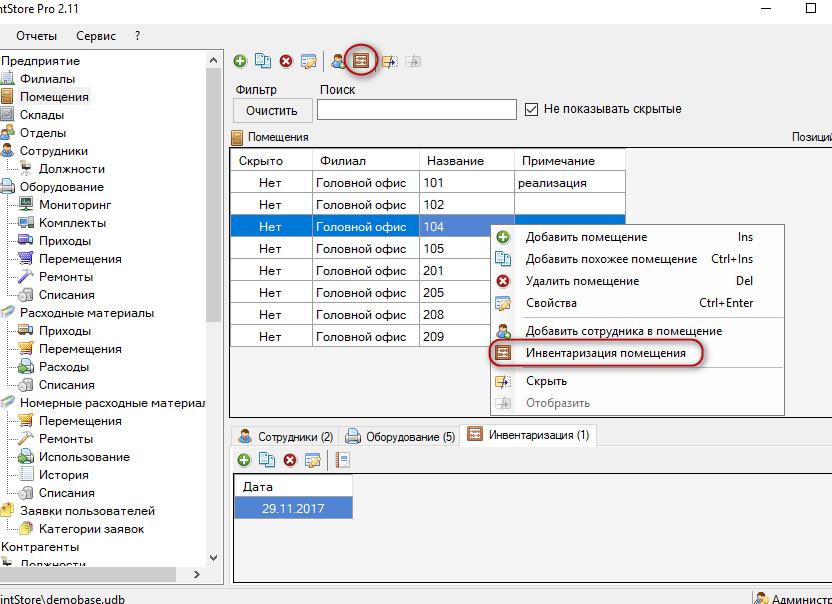This screenshot has width=832, height=604.
Task: Select История in the navigation tree
Action: point(64,475)
